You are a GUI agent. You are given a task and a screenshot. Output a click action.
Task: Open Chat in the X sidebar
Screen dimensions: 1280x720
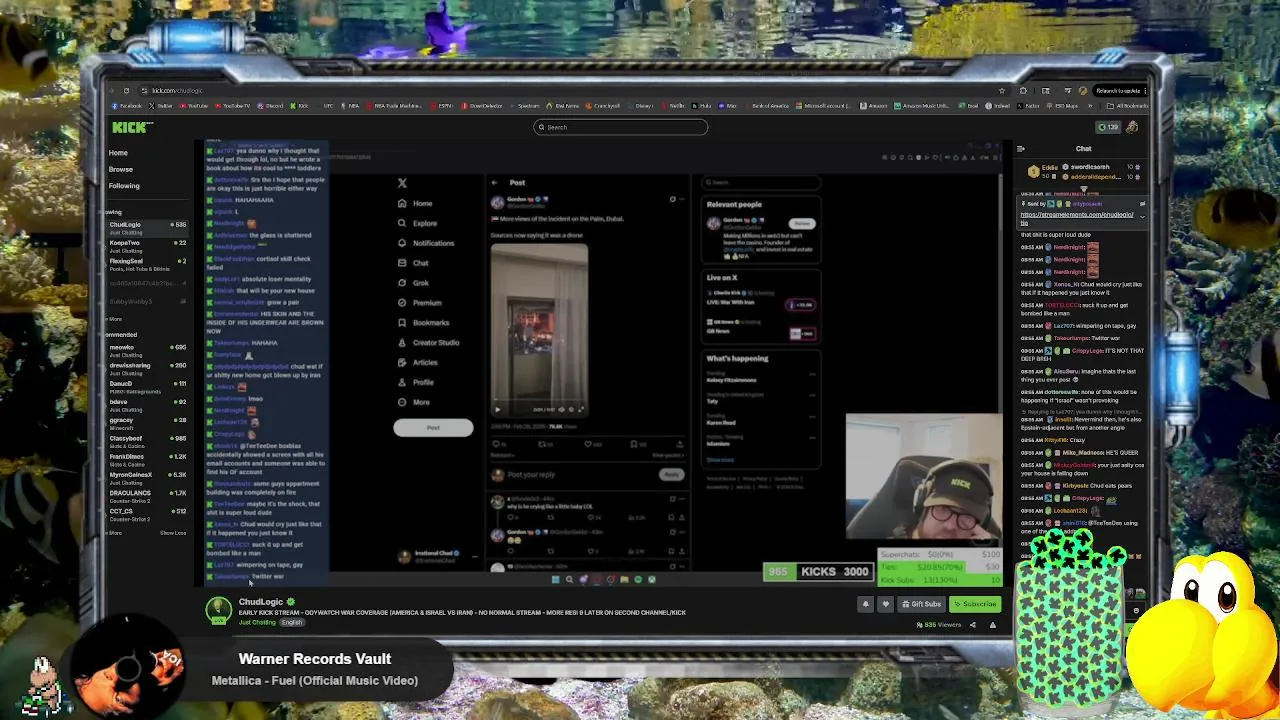point(413,263)
